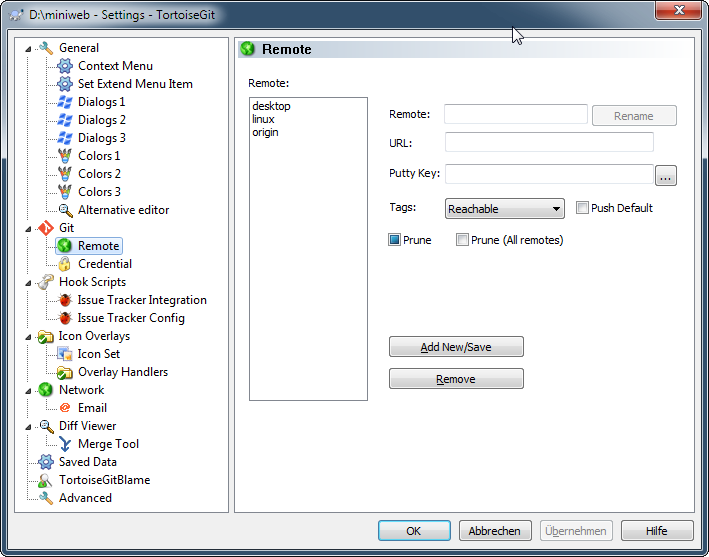Viewport: 709px width, 557px height.
Task: Go to Overlay Handlers settings
Action: [x=123, y=372]
